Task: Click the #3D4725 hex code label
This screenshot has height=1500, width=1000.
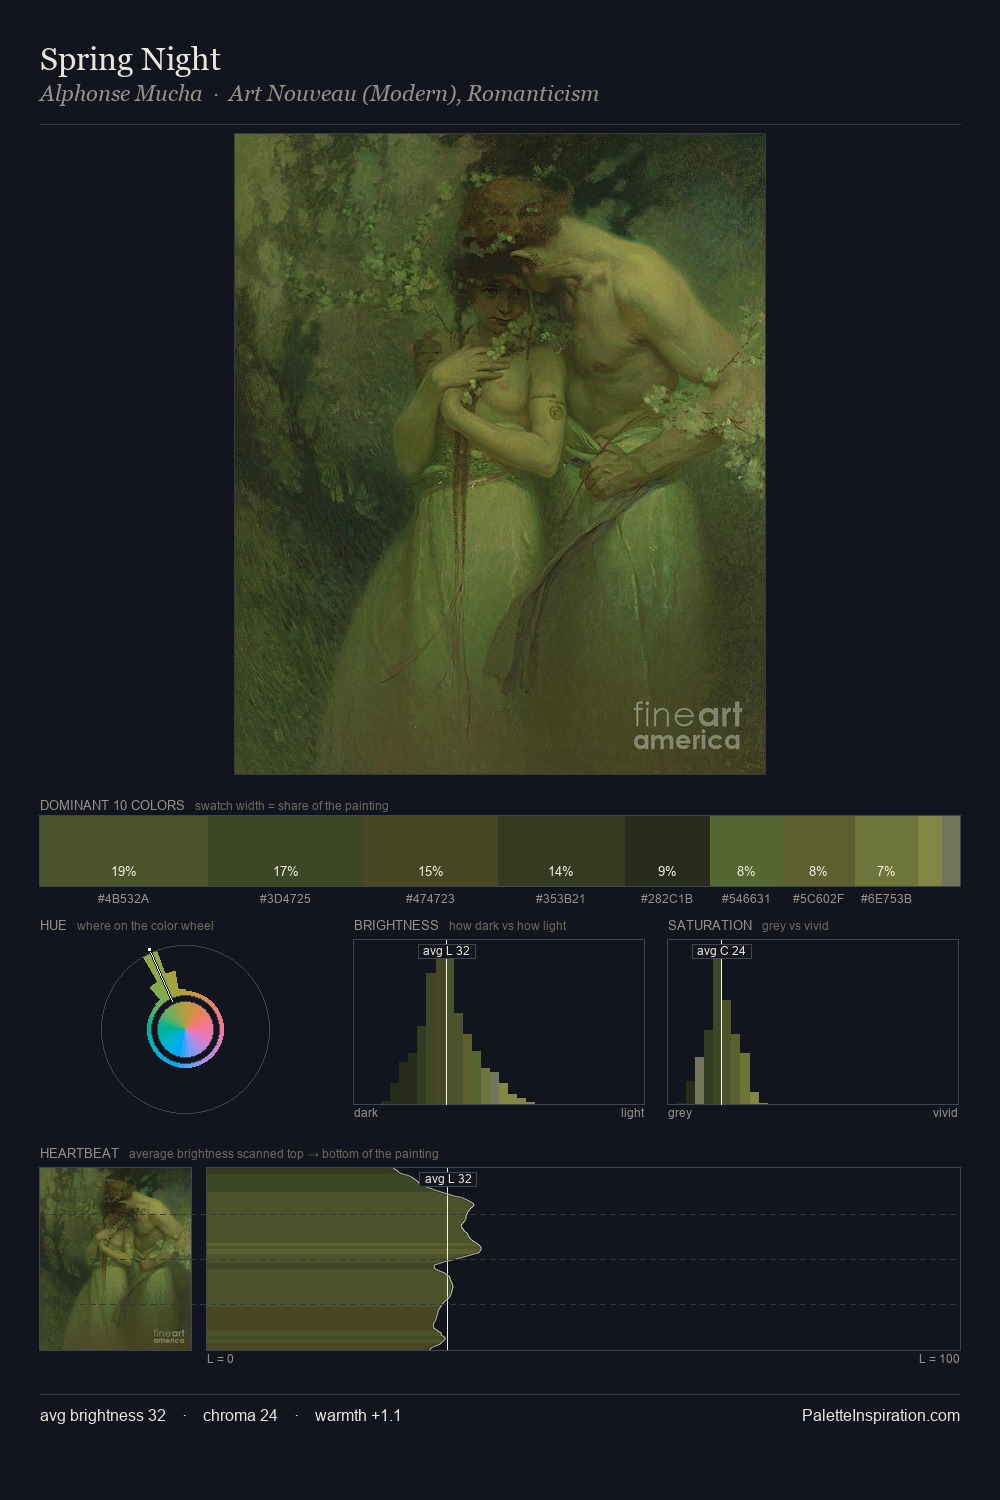Action: 285,899
